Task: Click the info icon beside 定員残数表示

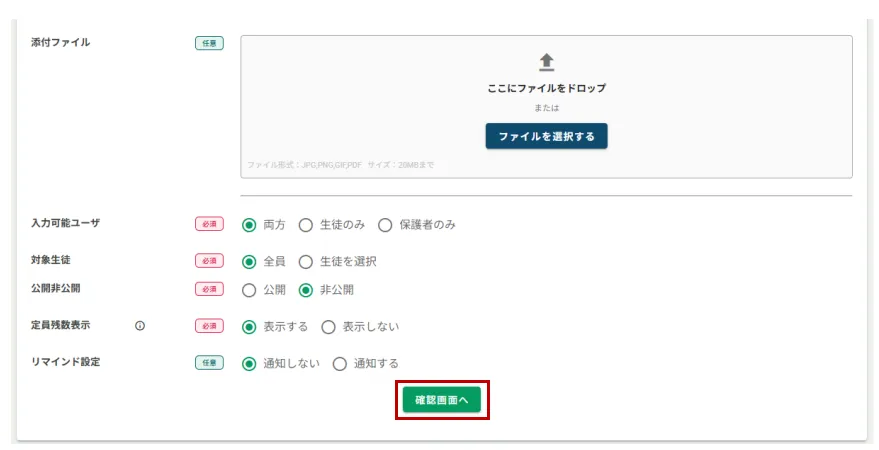Action: (x=140, y=326)
